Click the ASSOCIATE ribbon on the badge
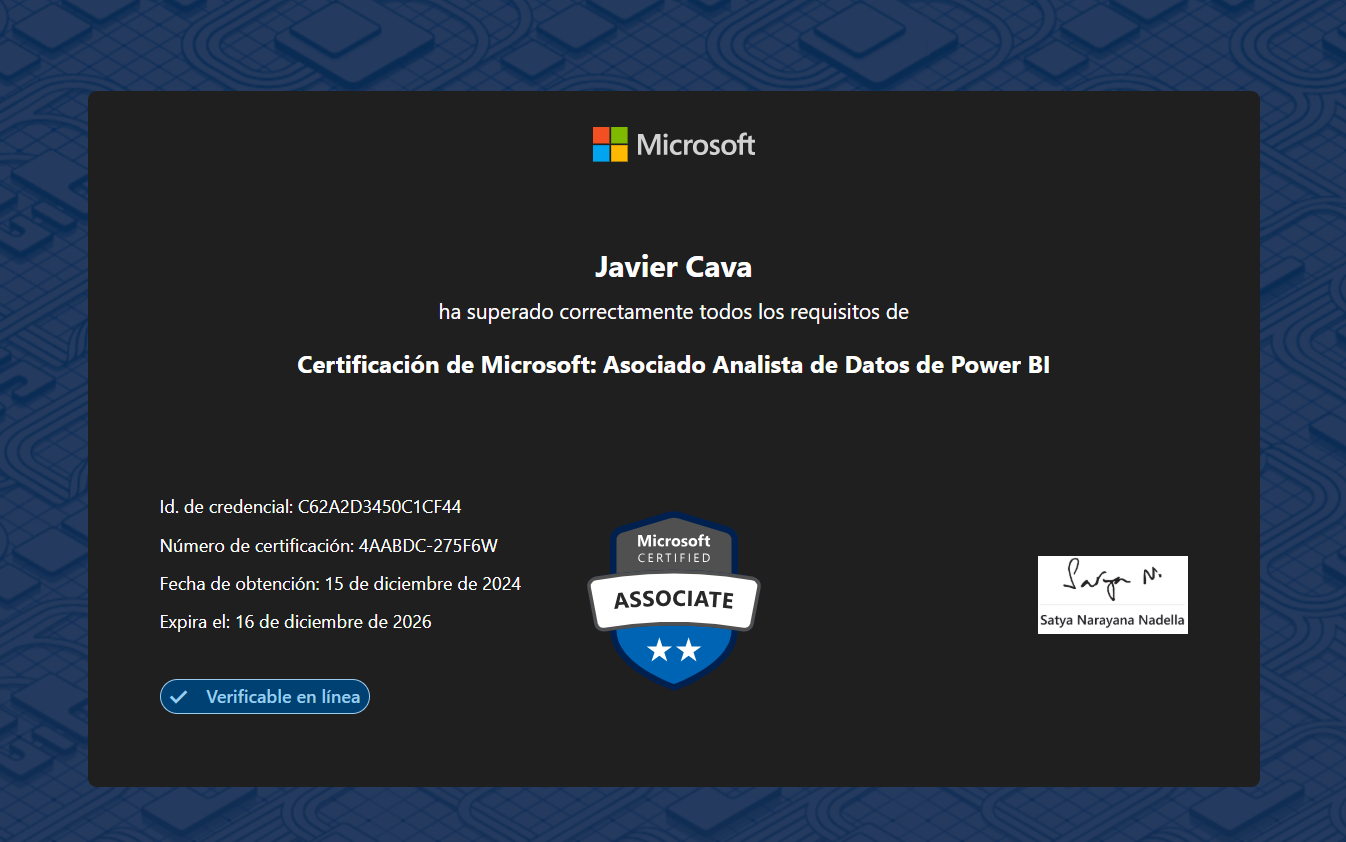The image size is (1346, 842). (x=673, y=599)
